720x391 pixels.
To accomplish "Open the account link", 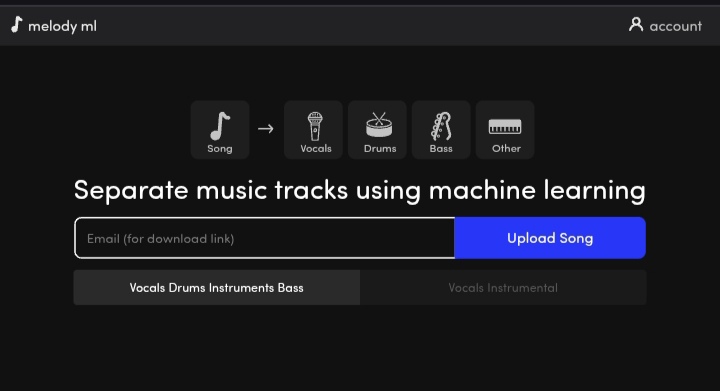I will (x=675, y=26).
